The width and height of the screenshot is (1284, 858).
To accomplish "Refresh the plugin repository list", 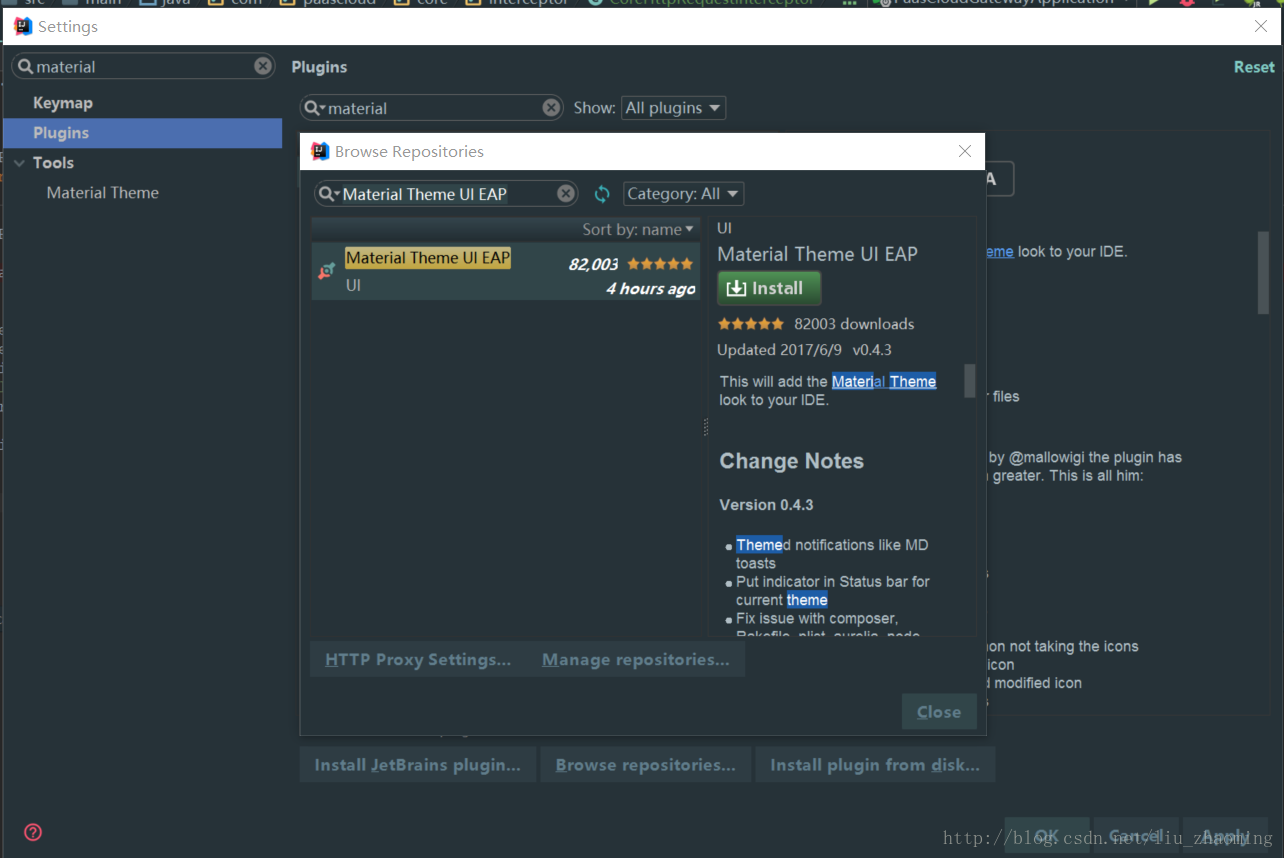I will [602, 194].
